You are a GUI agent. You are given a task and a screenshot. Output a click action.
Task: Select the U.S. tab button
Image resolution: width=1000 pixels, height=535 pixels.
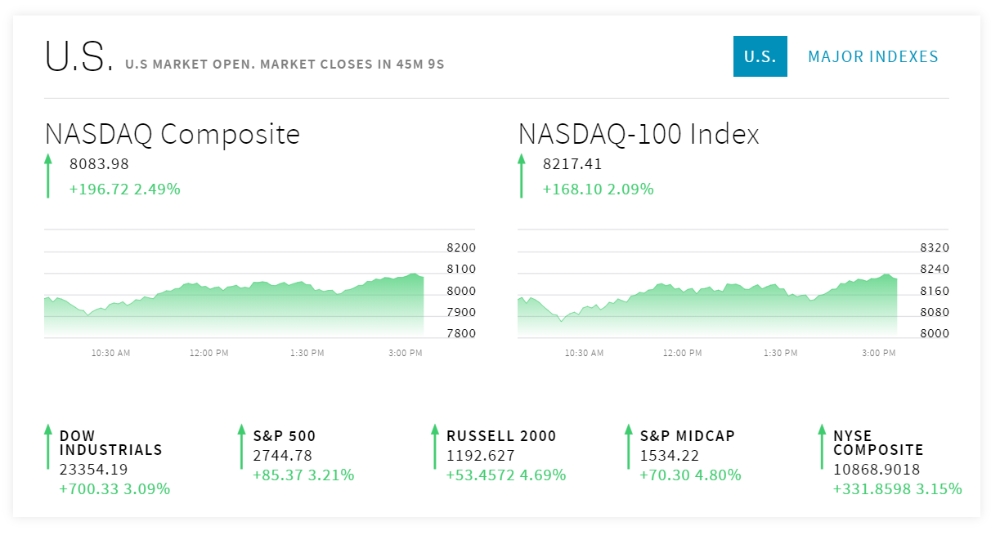[760, 56]
